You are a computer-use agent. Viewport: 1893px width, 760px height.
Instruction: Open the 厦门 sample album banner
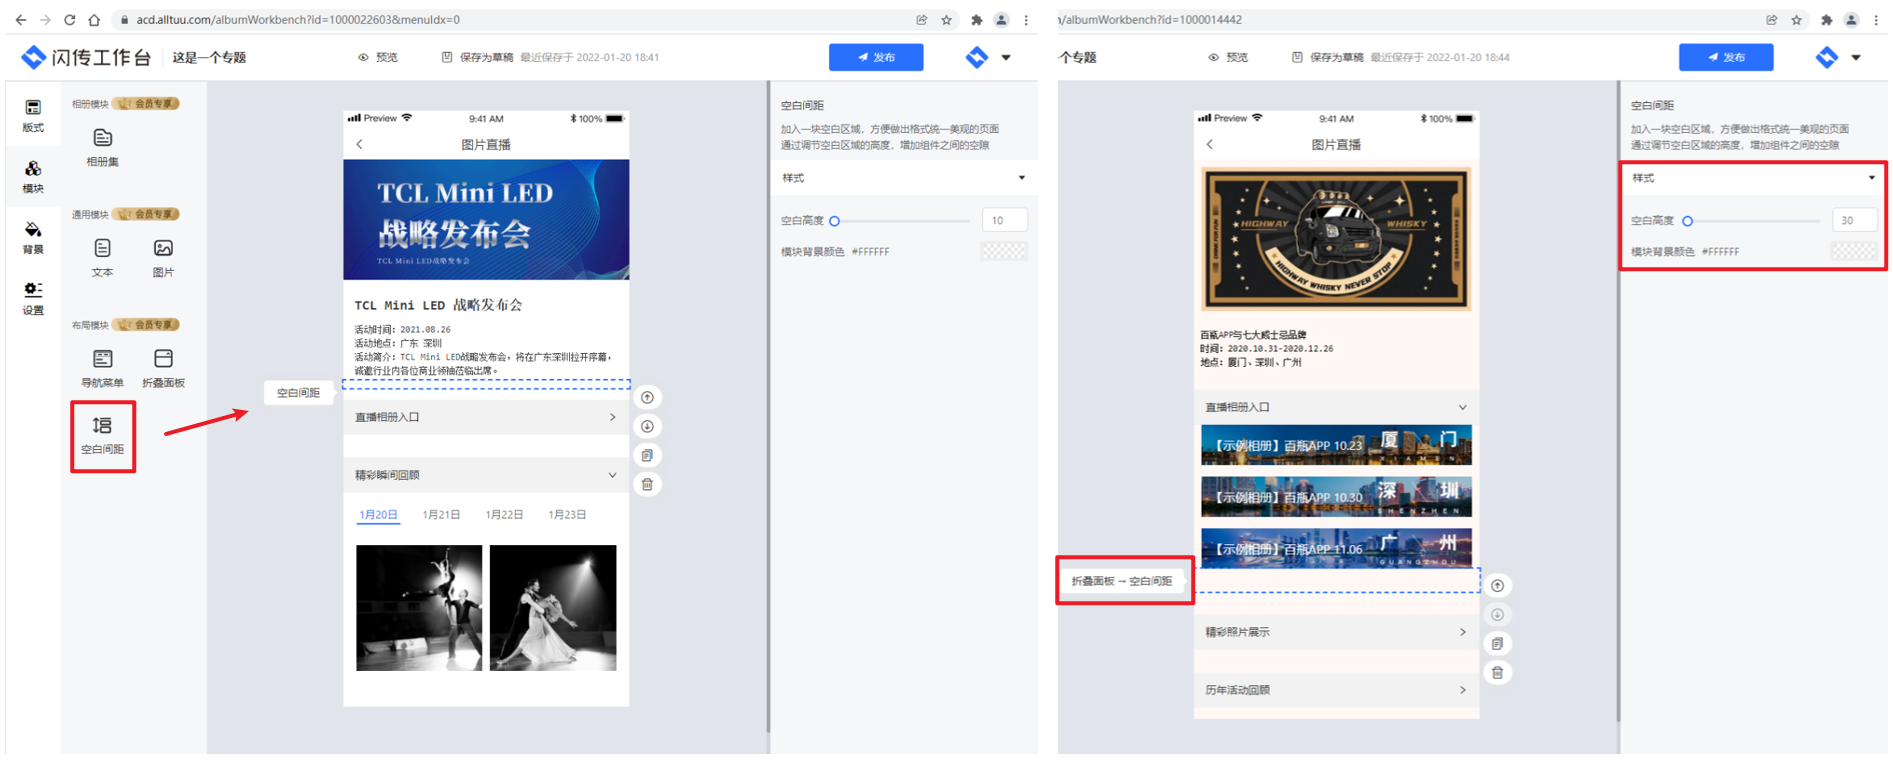tap(1336, 445)
